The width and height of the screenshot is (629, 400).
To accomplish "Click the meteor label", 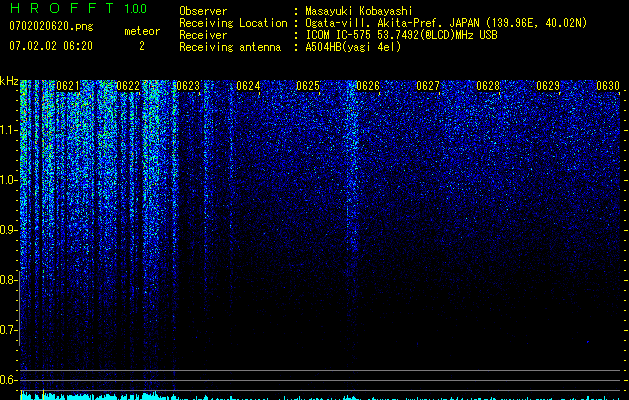I will [142, 31].
